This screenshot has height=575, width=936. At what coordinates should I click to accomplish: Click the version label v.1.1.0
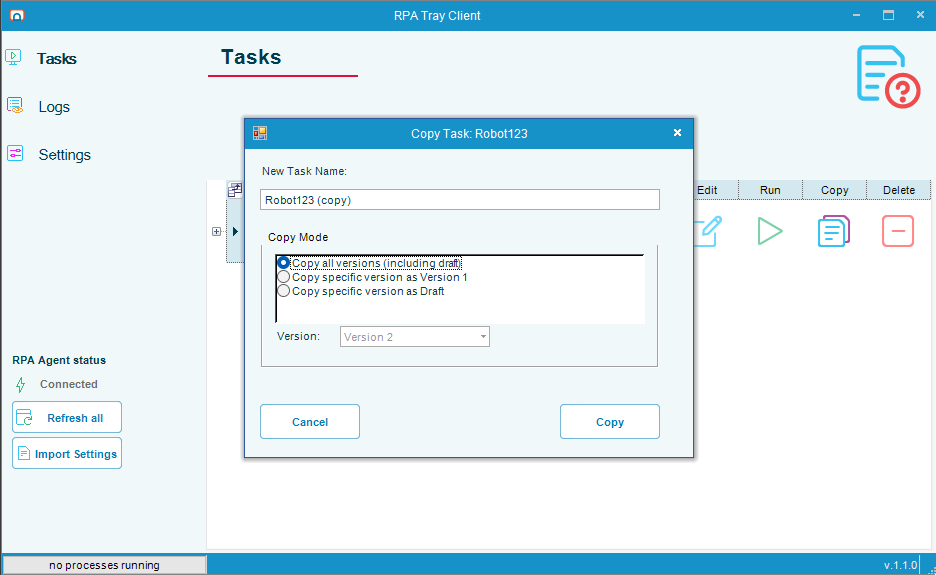[900, 565]
